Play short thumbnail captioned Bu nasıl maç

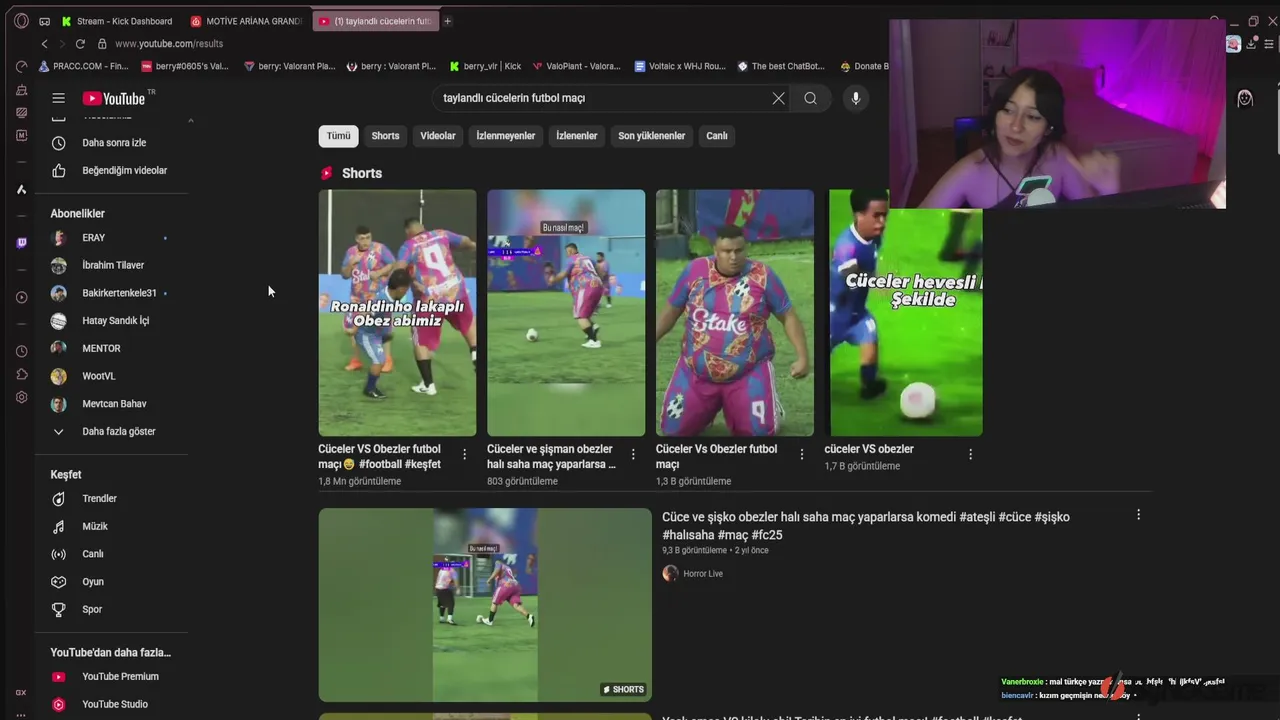point(566,313)
